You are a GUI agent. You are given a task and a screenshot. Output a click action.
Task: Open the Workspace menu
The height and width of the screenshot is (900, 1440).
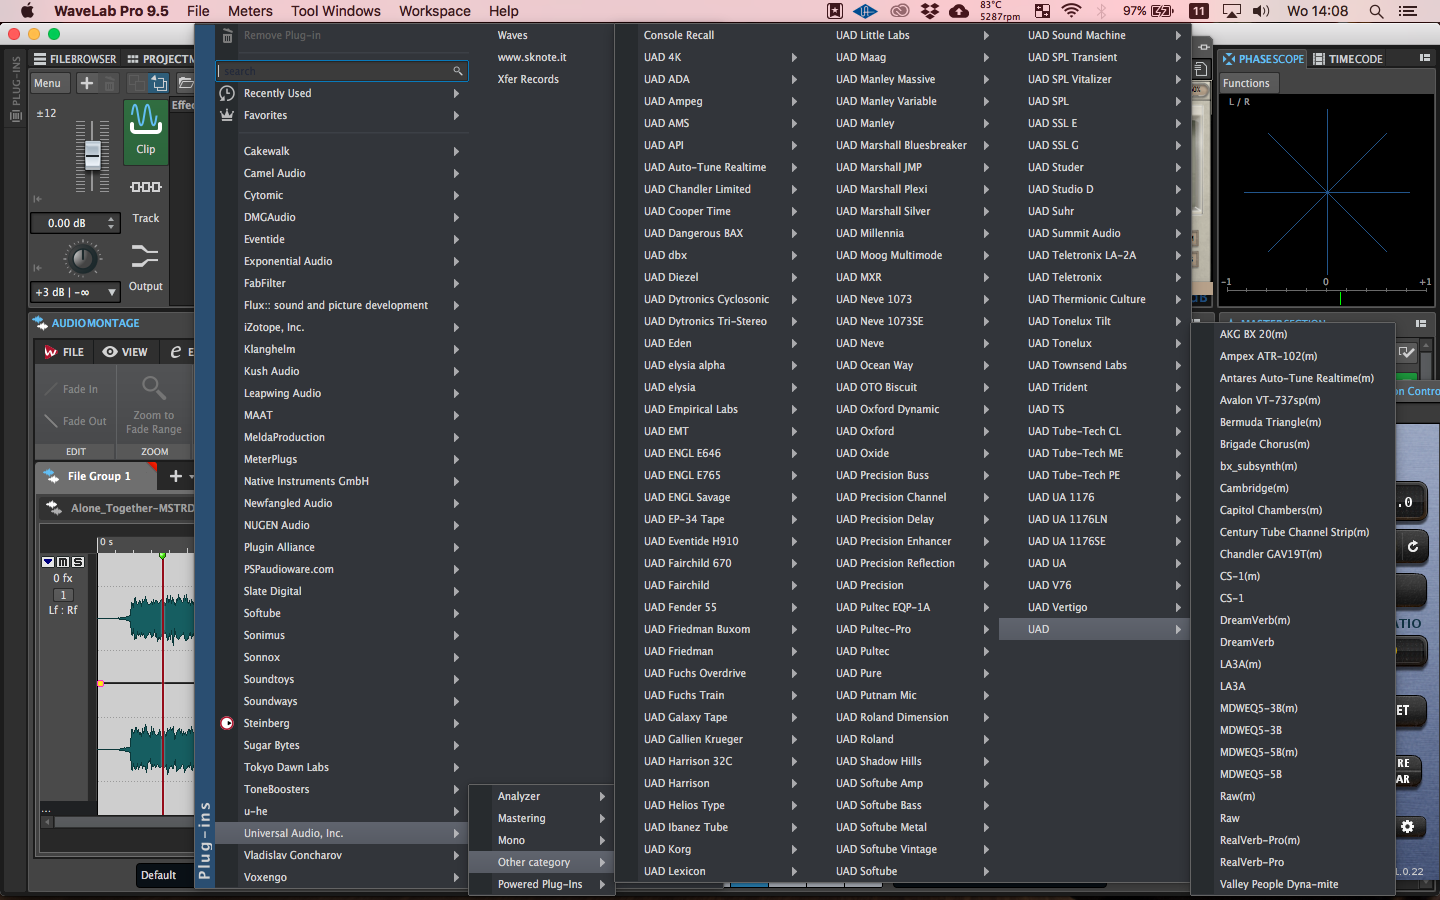pos(435,11)
